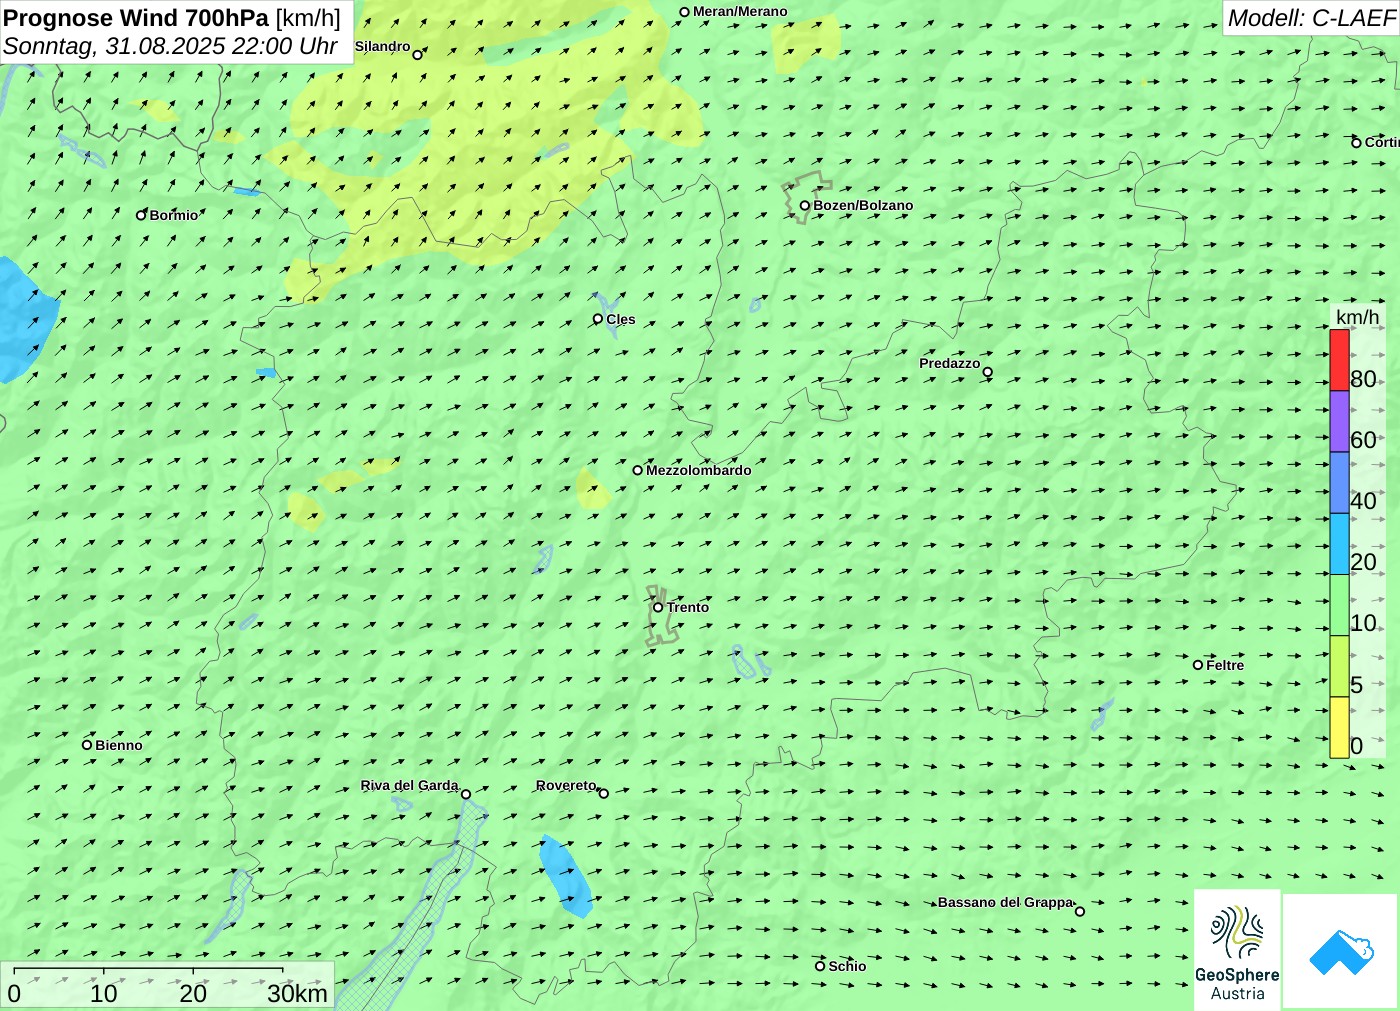Click the blue cloud app logo

pos(1341,951)
